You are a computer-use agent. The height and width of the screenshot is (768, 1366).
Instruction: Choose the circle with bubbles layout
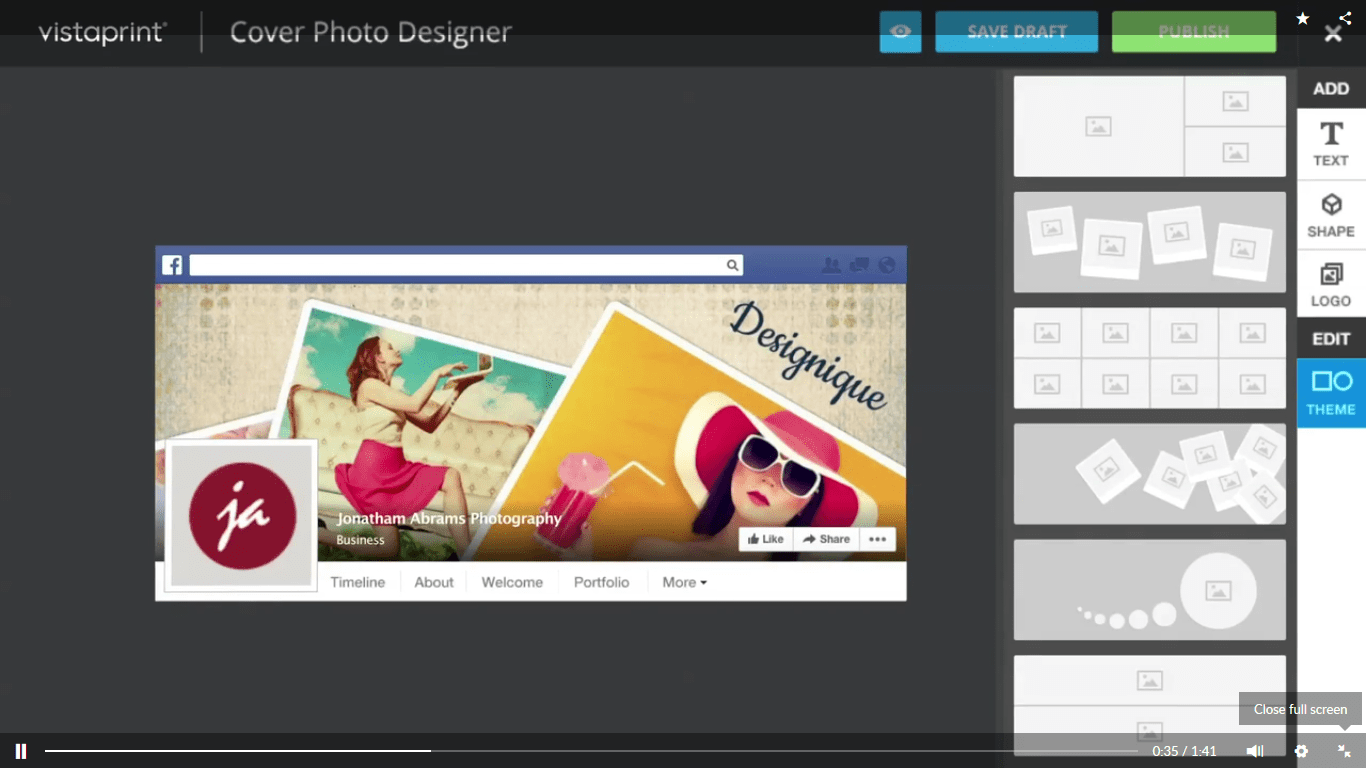[1150, 590]
